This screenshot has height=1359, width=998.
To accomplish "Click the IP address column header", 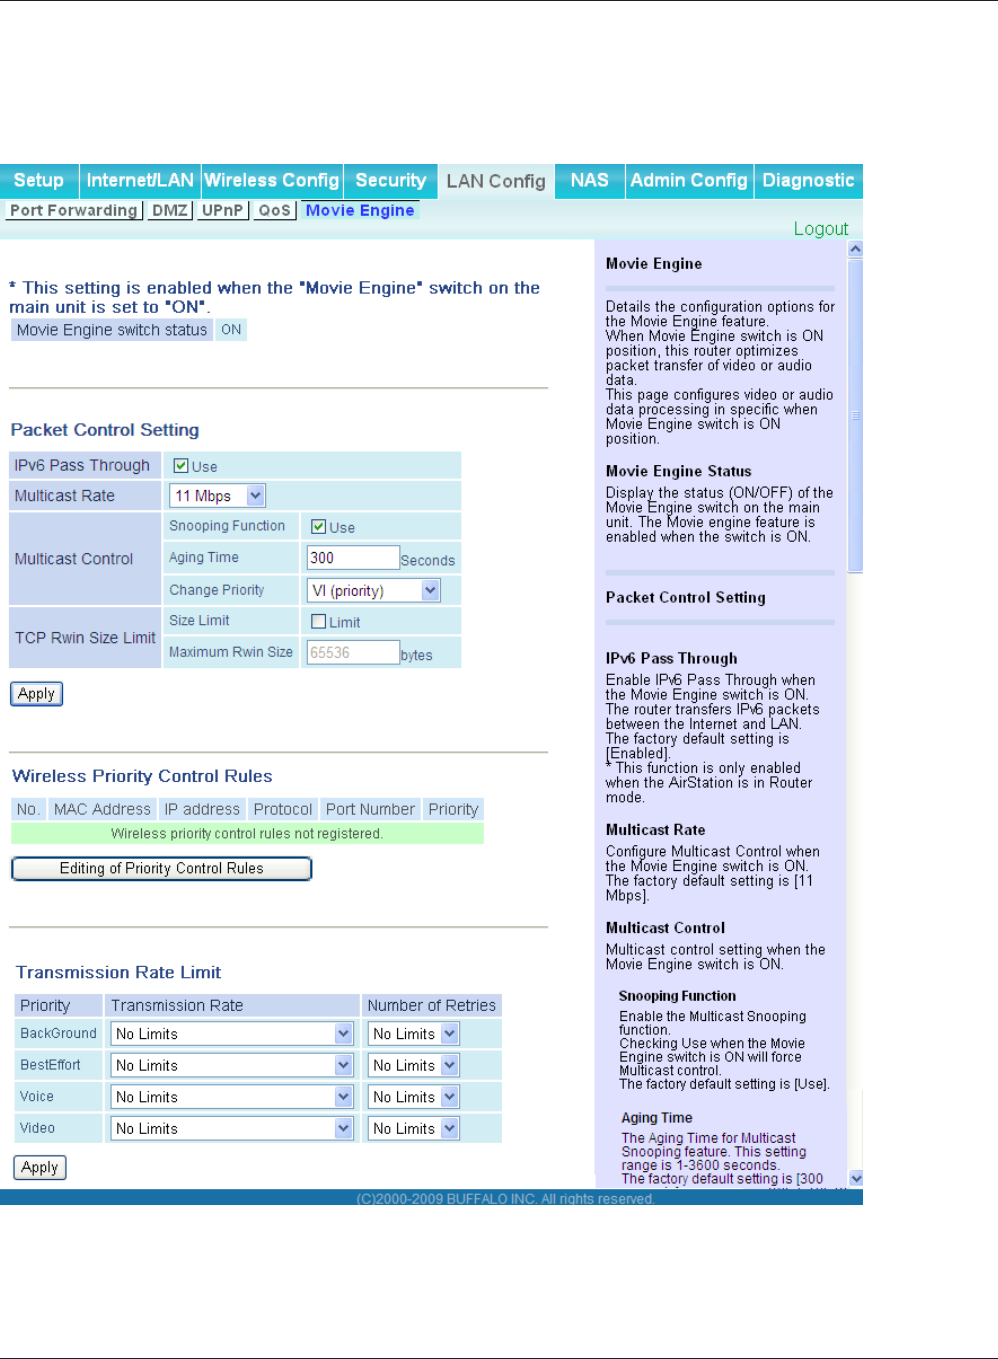I will (x=202, y=810).
